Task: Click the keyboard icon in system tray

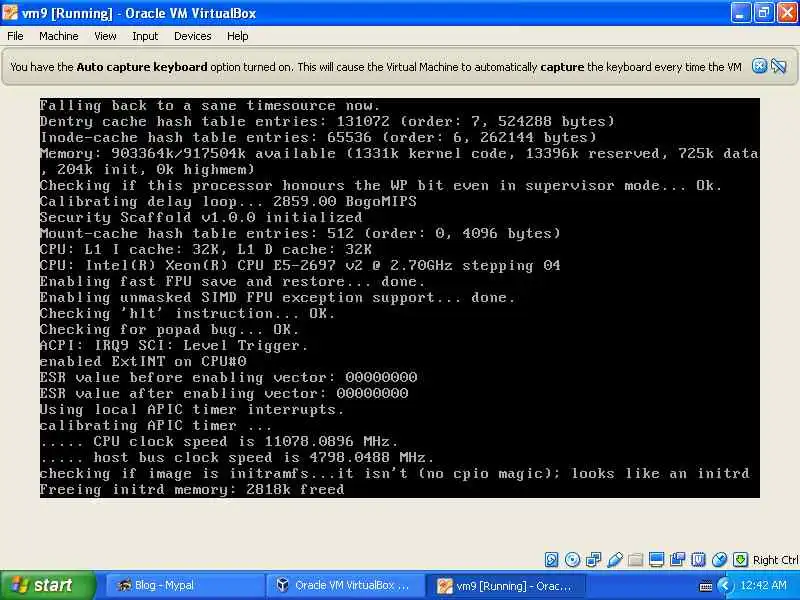Action: [x=706, y=586]
